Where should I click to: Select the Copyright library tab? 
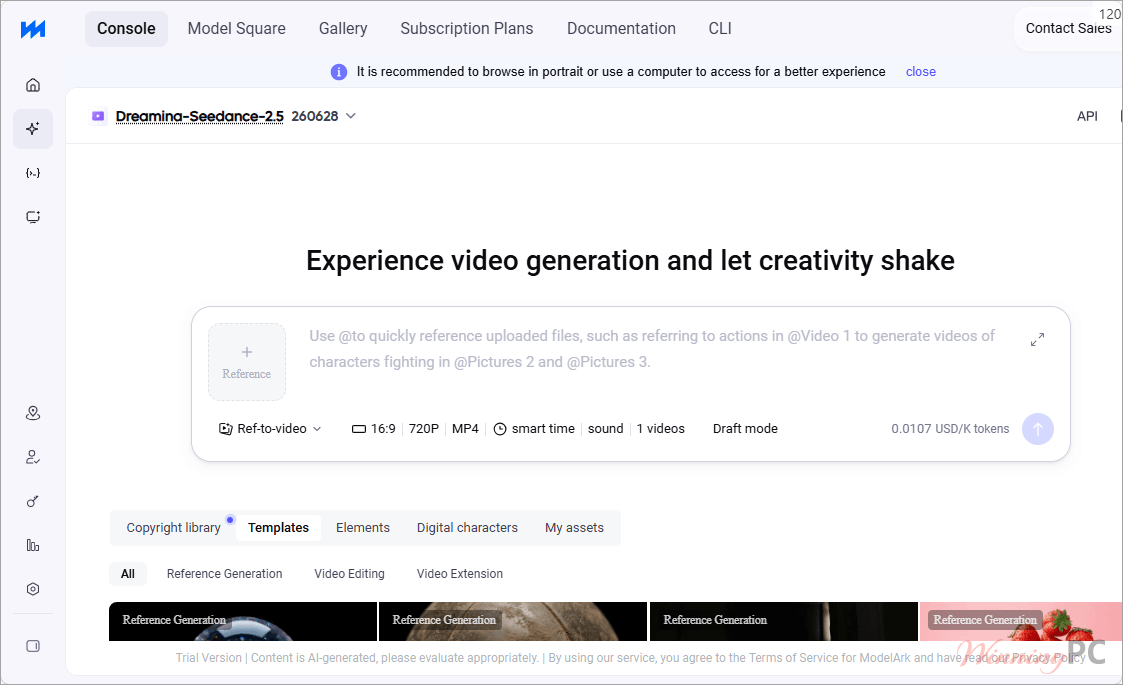(173, 528)
